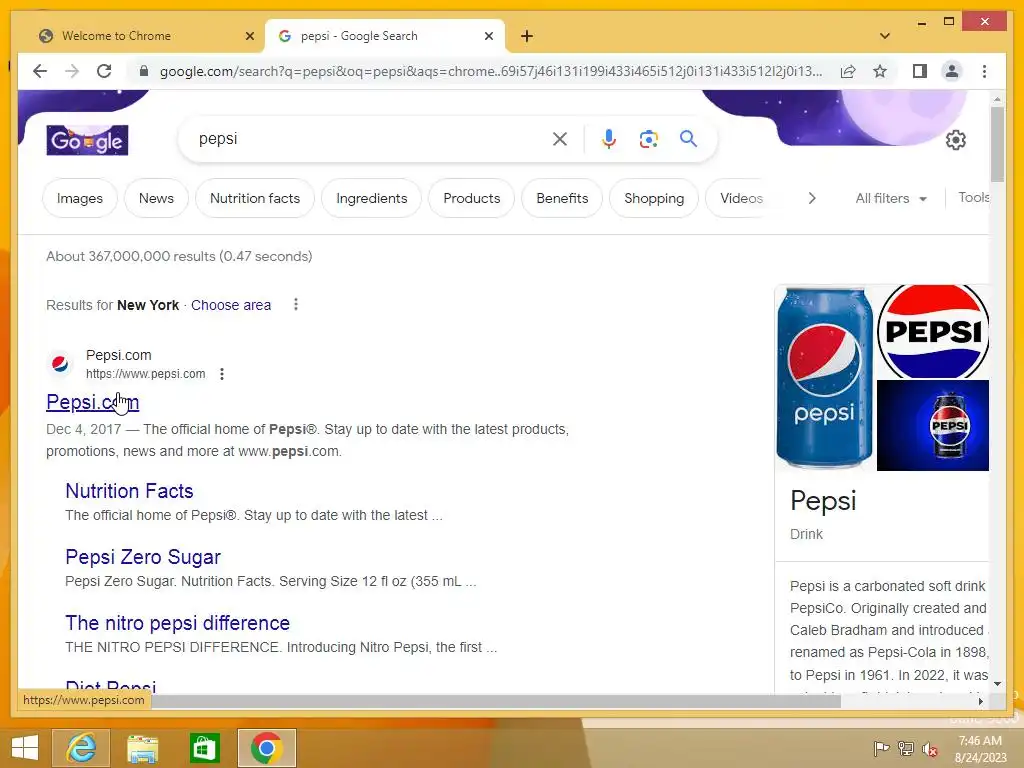
Task: Open the taskbar clock showing 7:46 AM
Action: tap(980, 748)
